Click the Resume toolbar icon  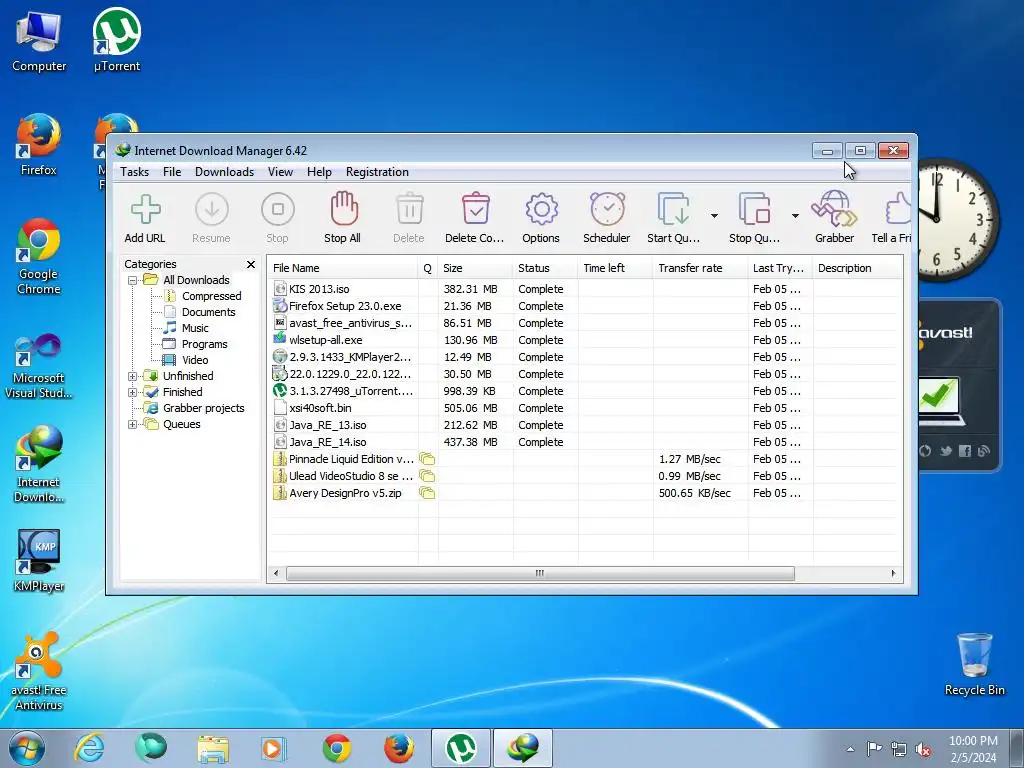click(212, 210)
